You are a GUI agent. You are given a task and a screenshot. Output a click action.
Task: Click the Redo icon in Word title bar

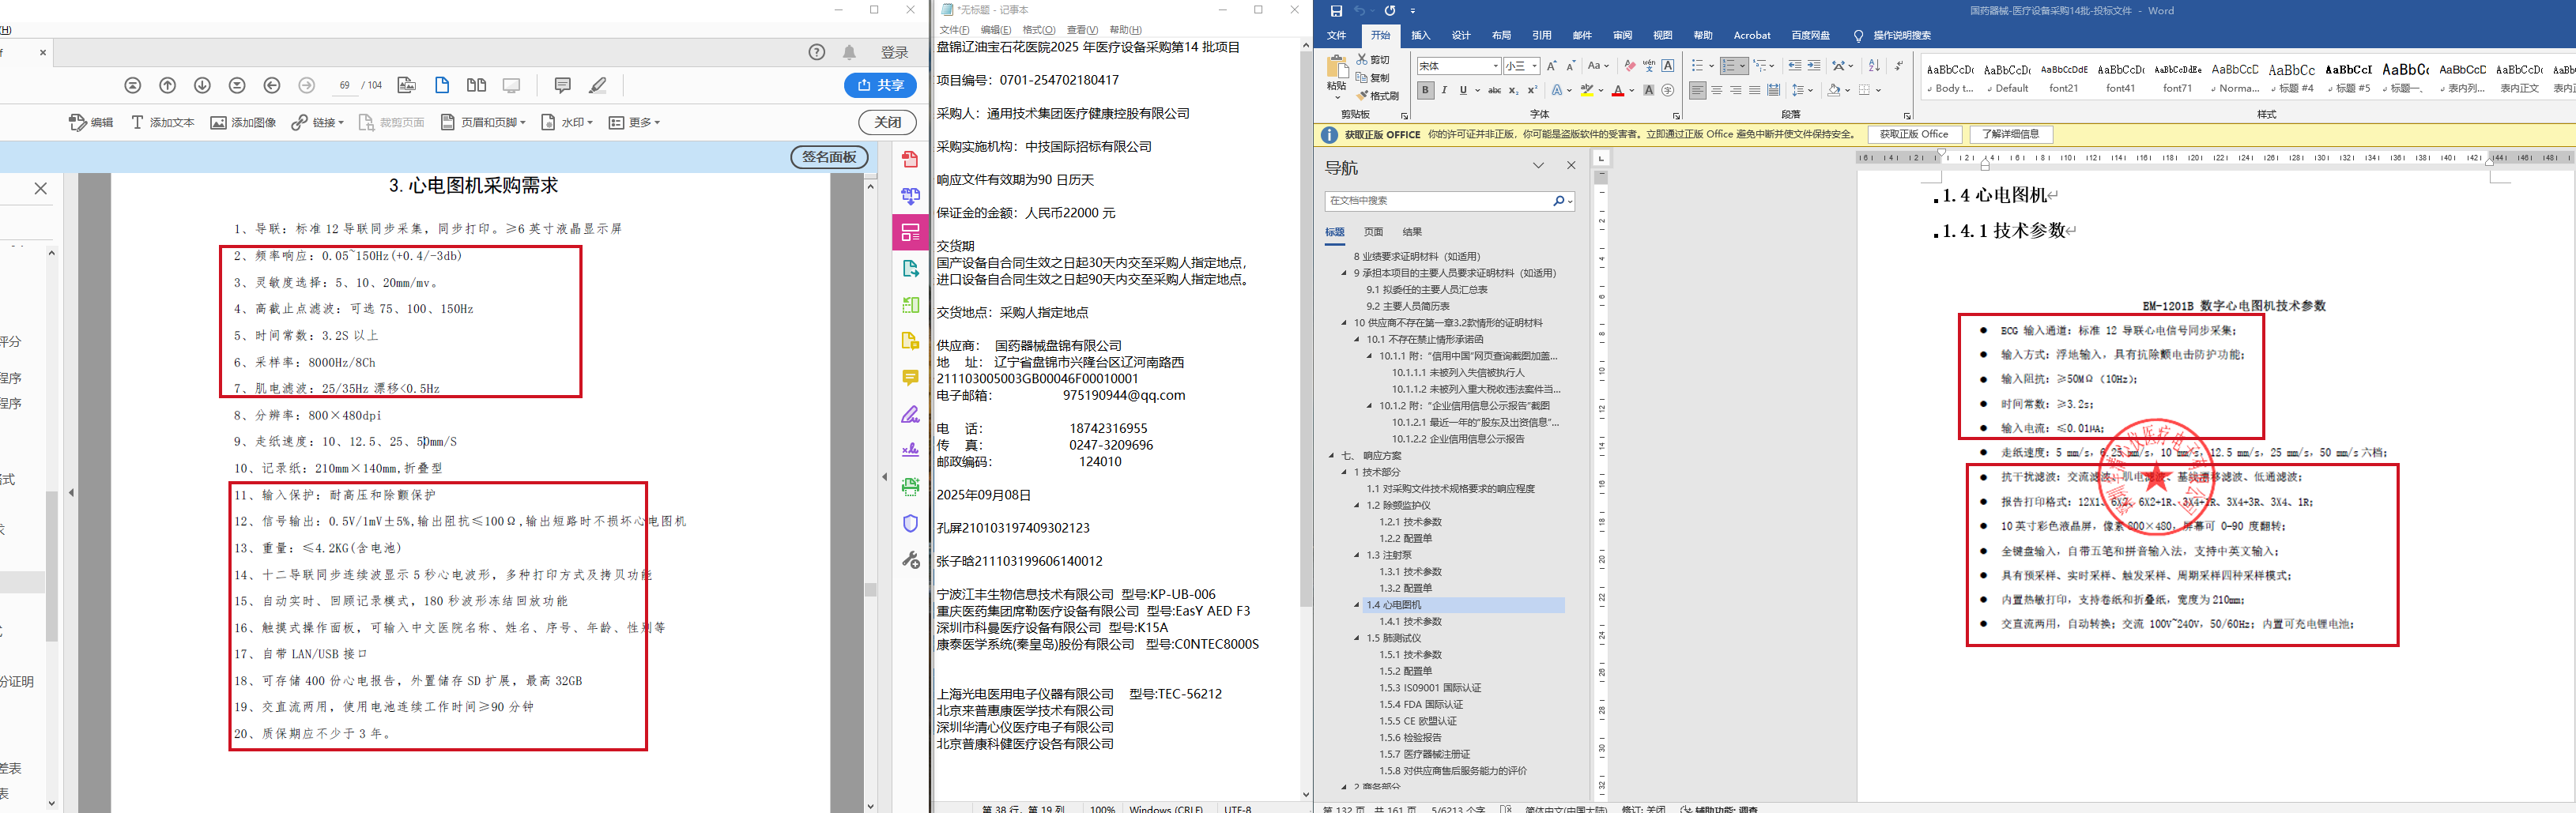click(1389, 11)
